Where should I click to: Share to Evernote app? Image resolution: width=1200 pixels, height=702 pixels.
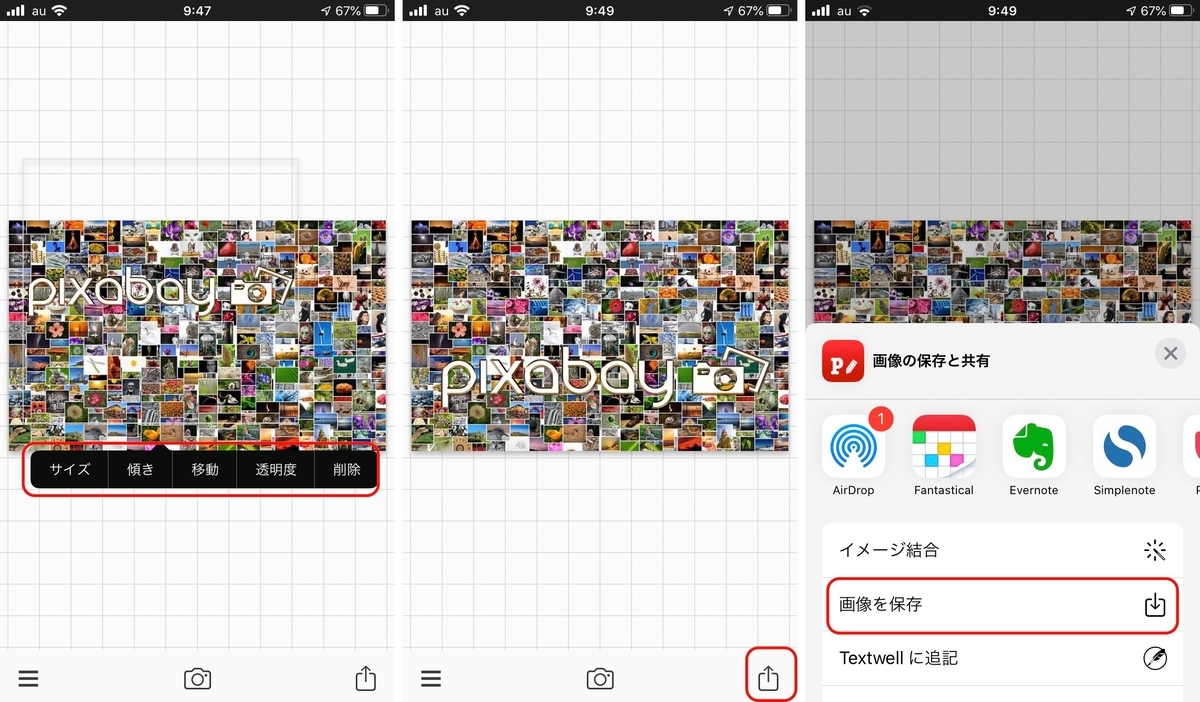coord(1034,455)
